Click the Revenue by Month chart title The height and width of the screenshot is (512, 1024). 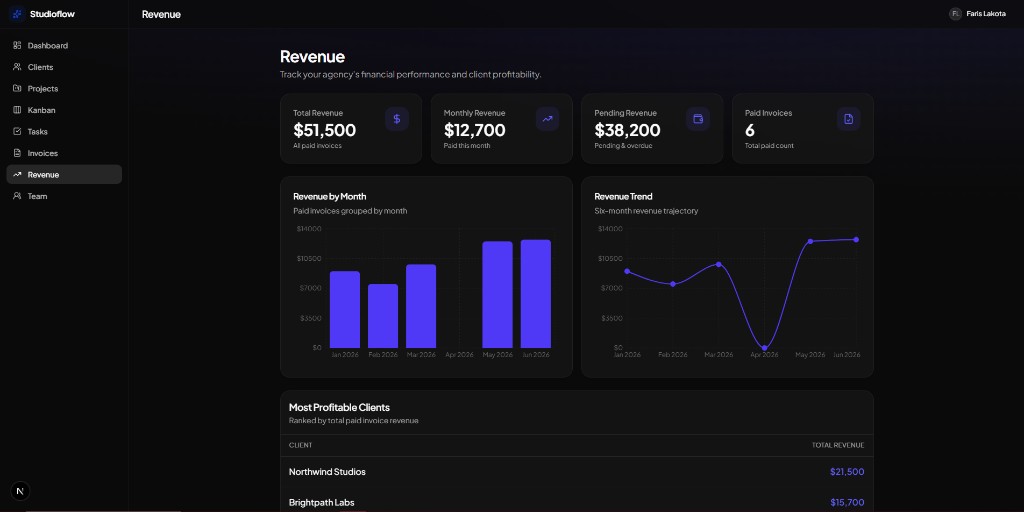[330, 197]
